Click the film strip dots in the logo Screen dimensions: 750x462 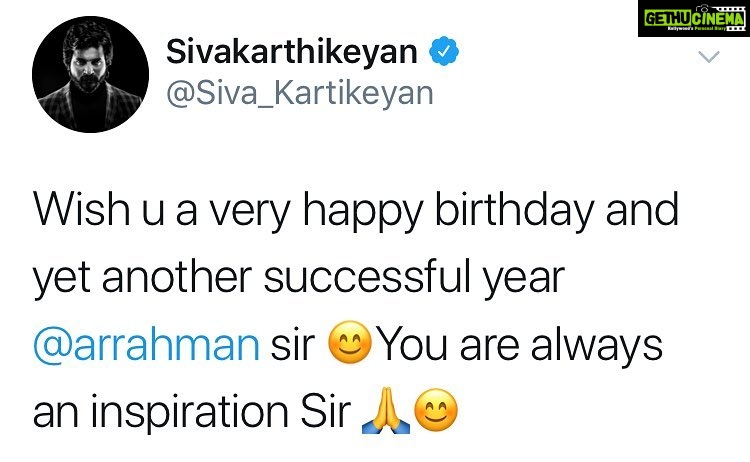pos(729,9)
